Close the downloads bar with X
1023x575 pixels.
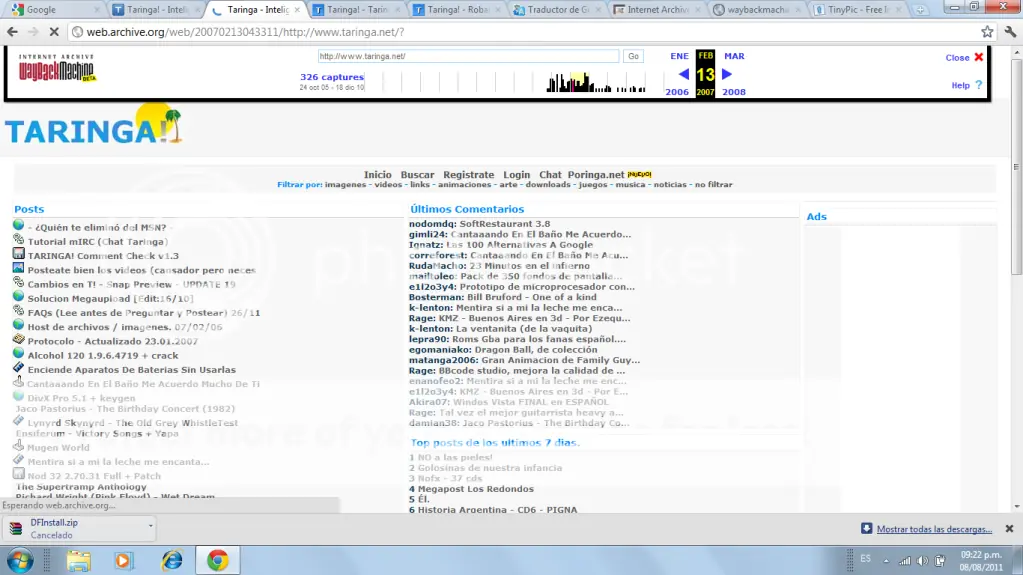click(x=1009, y=529)
